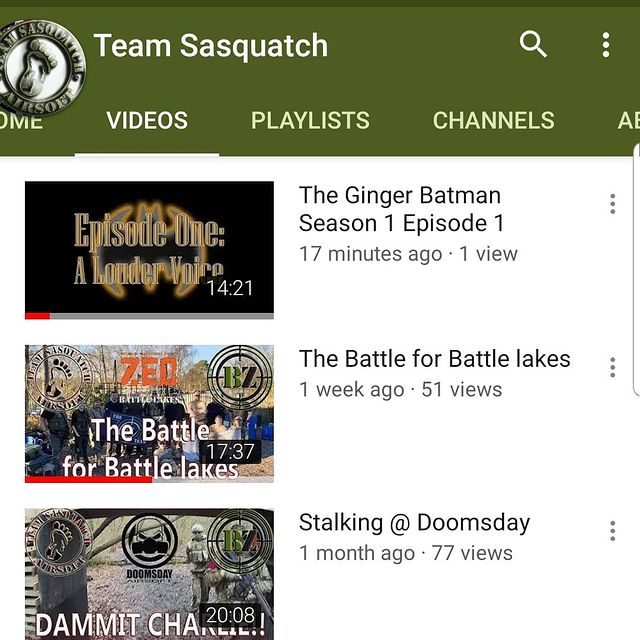
Task: Open the Stalking @ Doomsday title link
Action: [414, 523]
